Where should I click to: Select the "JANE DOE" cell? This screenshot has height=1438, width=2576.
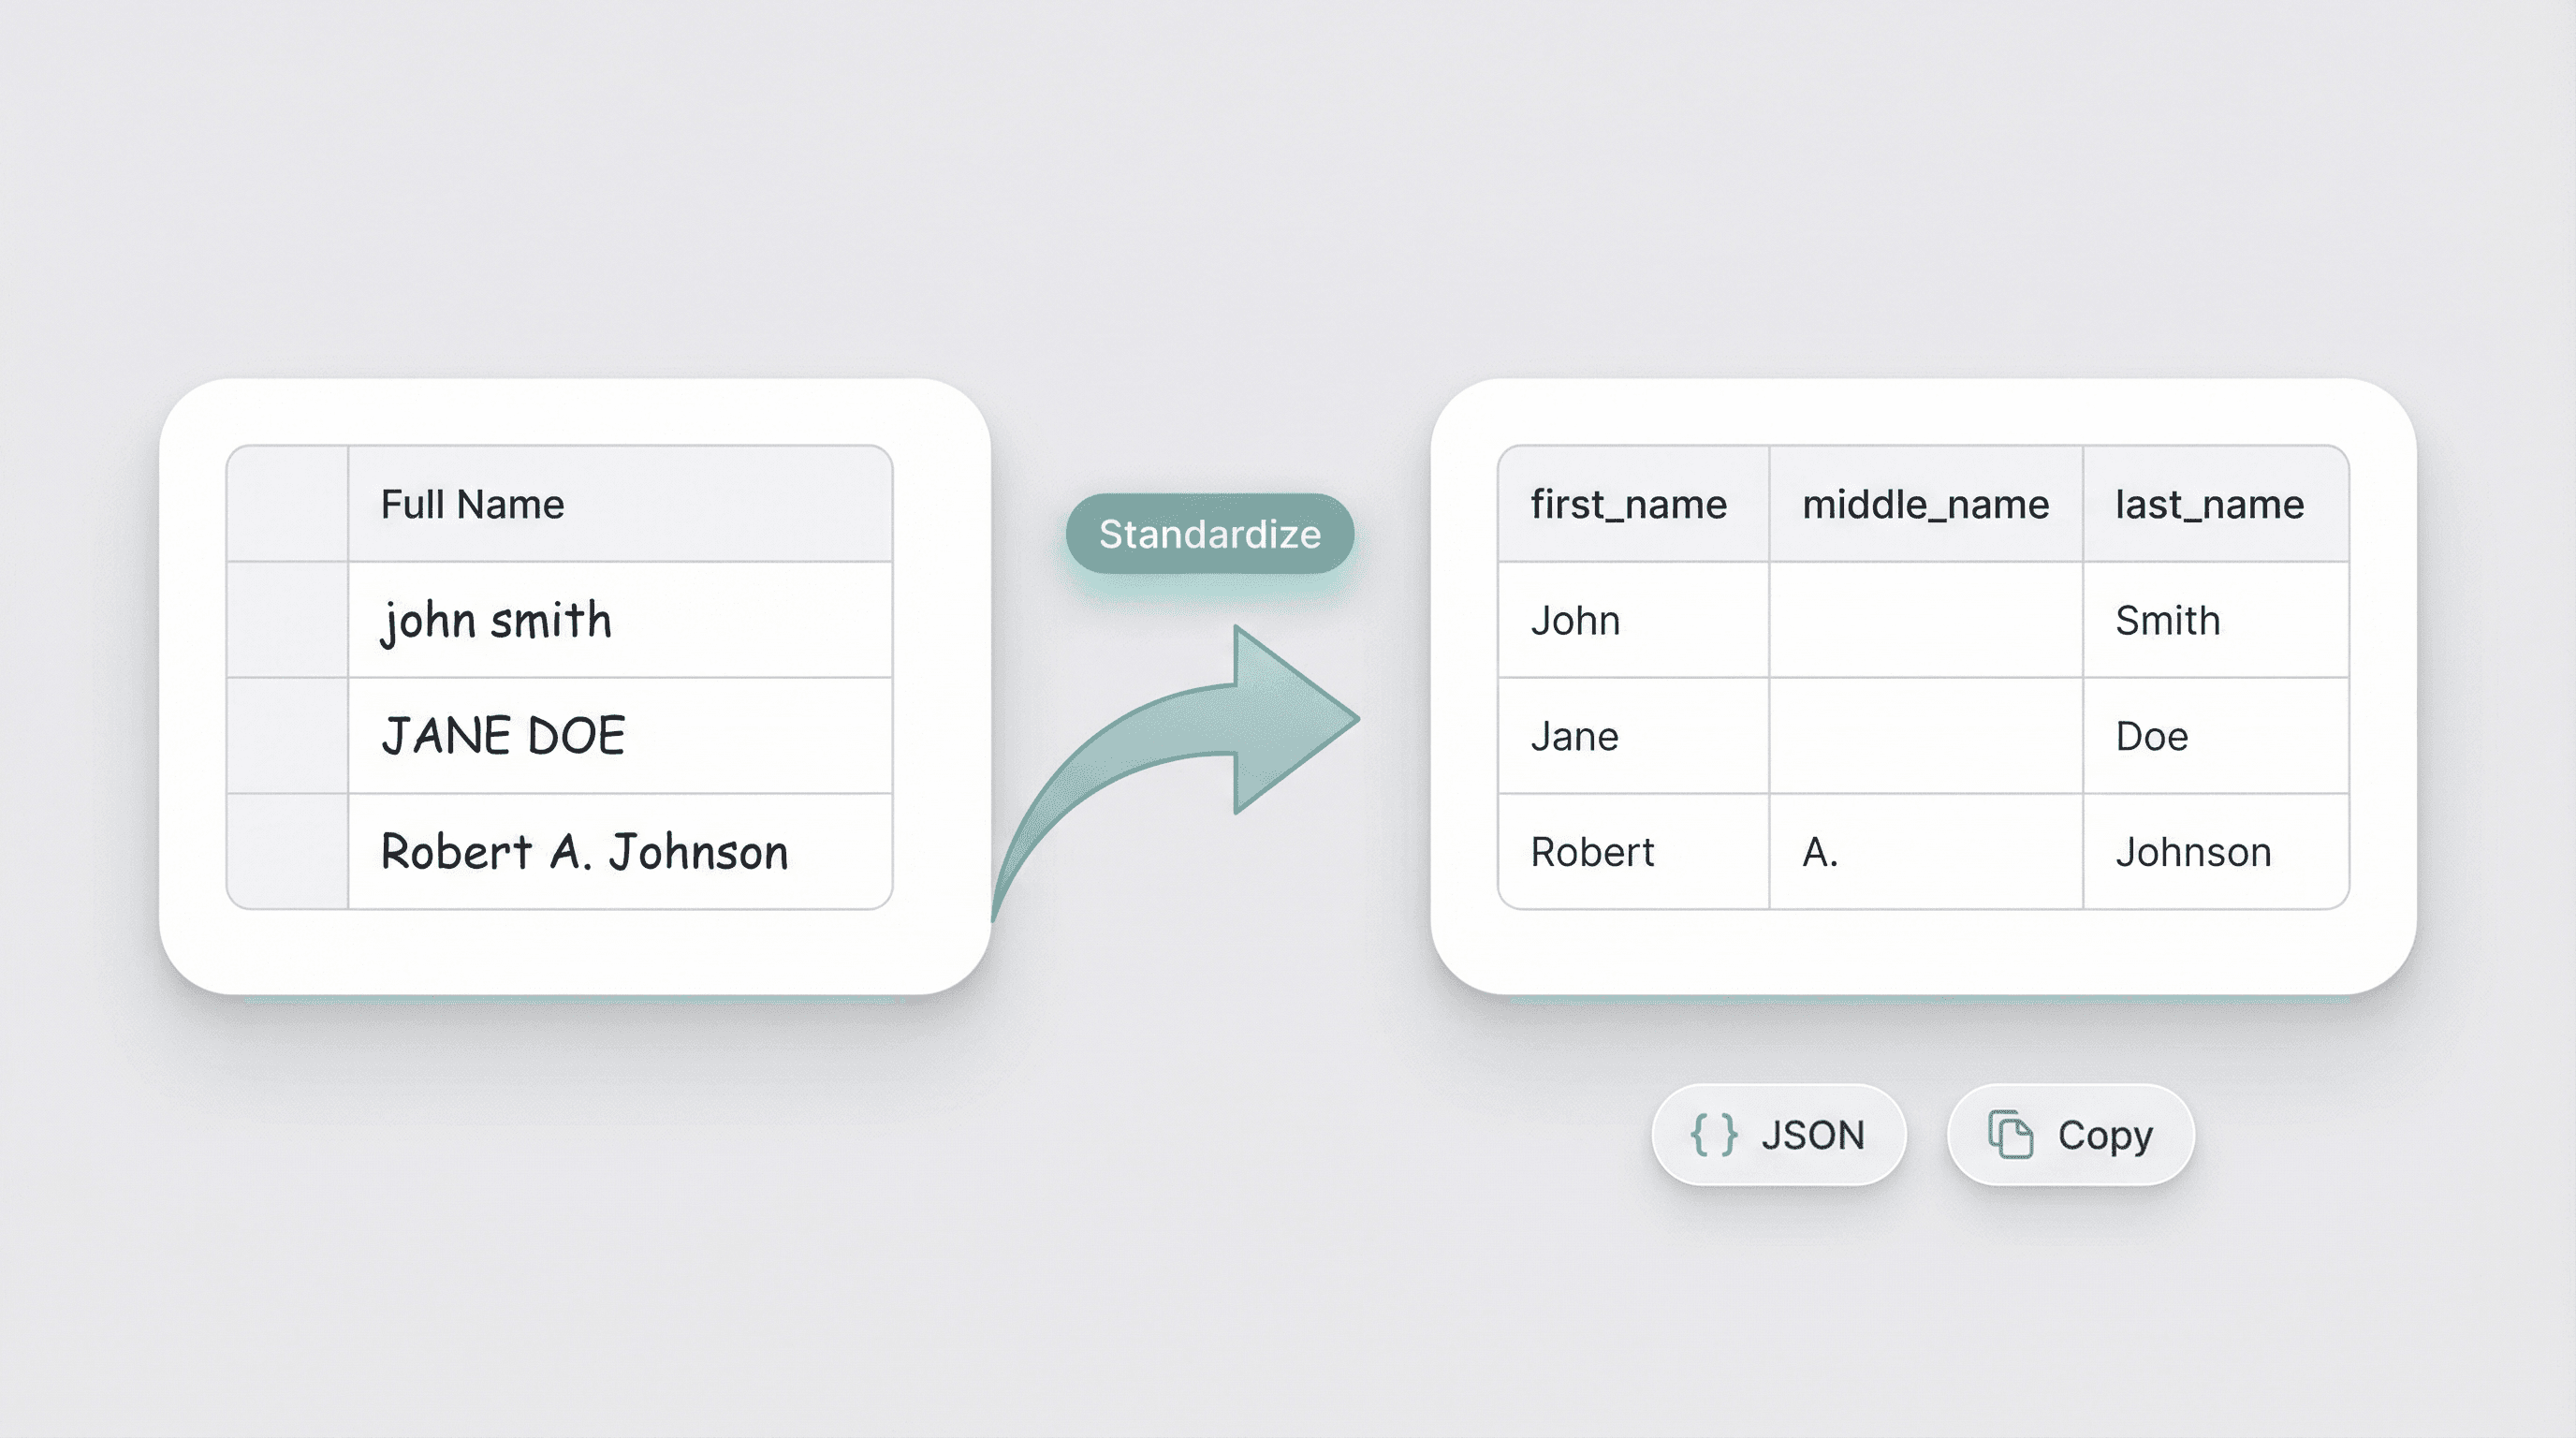tap(503, 735)
